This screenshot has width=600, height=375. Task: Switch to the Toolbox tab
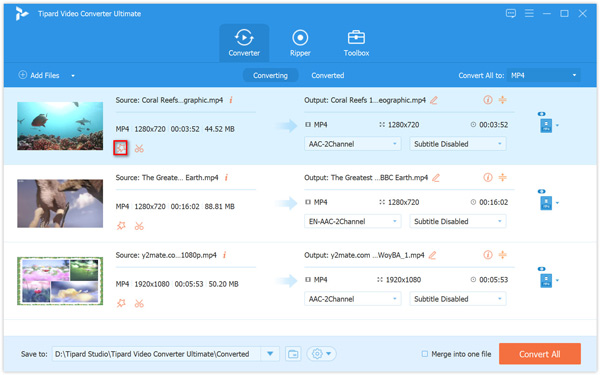click(356, 43)
